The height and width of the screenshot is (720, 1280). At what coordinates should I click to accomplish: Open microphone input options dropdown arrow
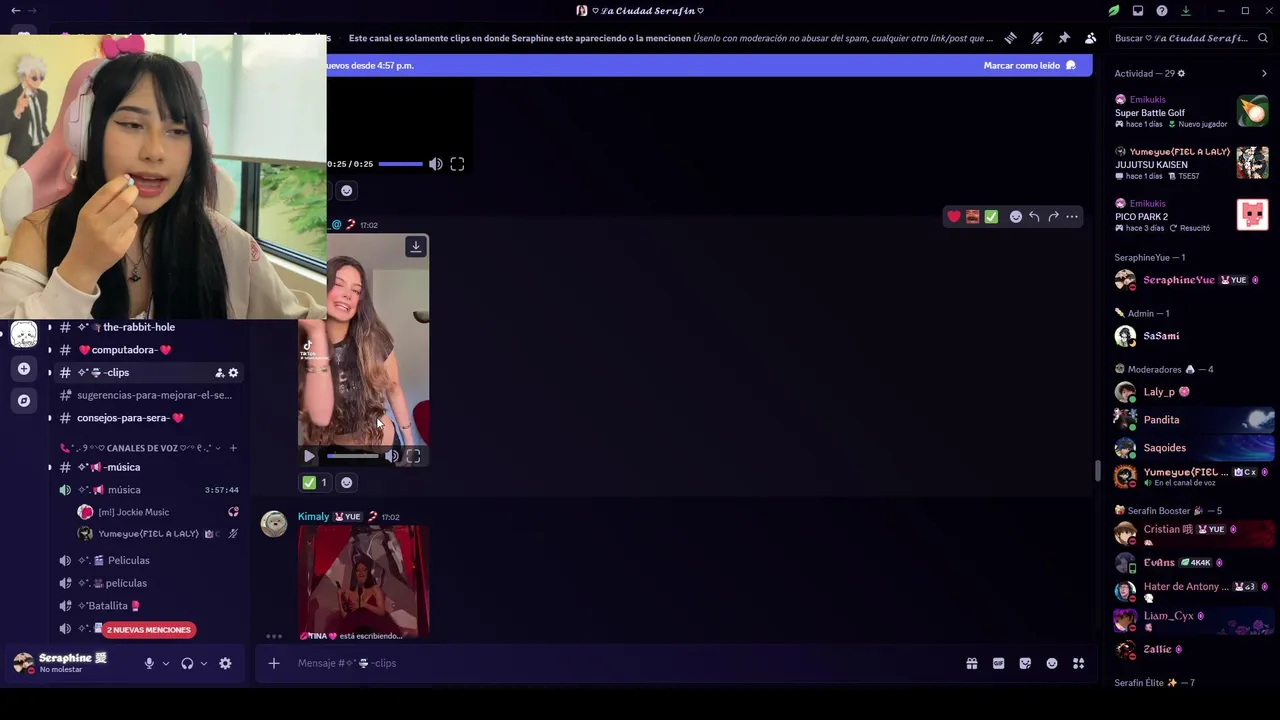click(x=166, y=663)
